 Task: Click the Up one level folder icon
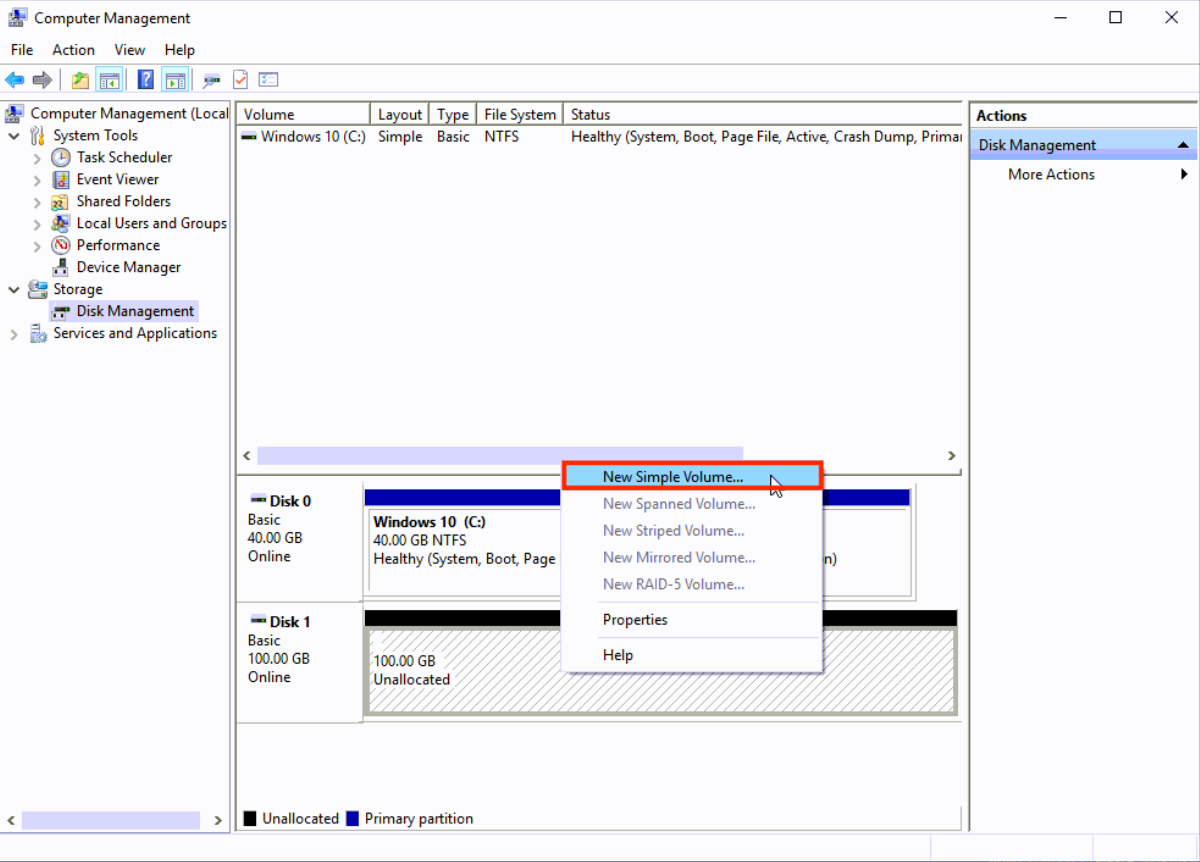pyautogui.click(x=80, y=80)
